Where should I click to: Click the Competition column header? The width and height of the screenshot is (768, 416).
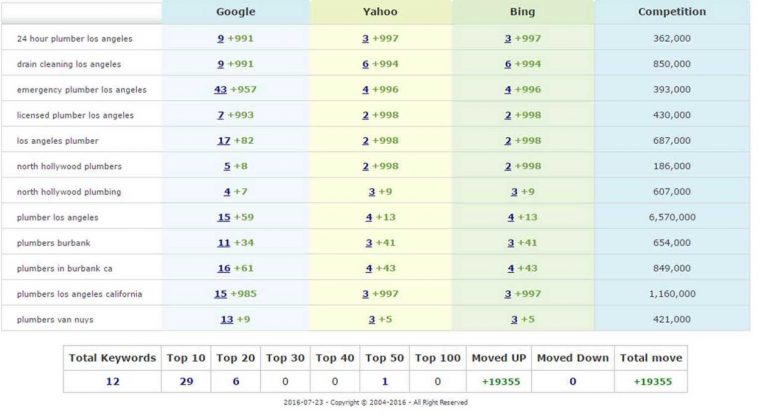click(x=671, y=12)
